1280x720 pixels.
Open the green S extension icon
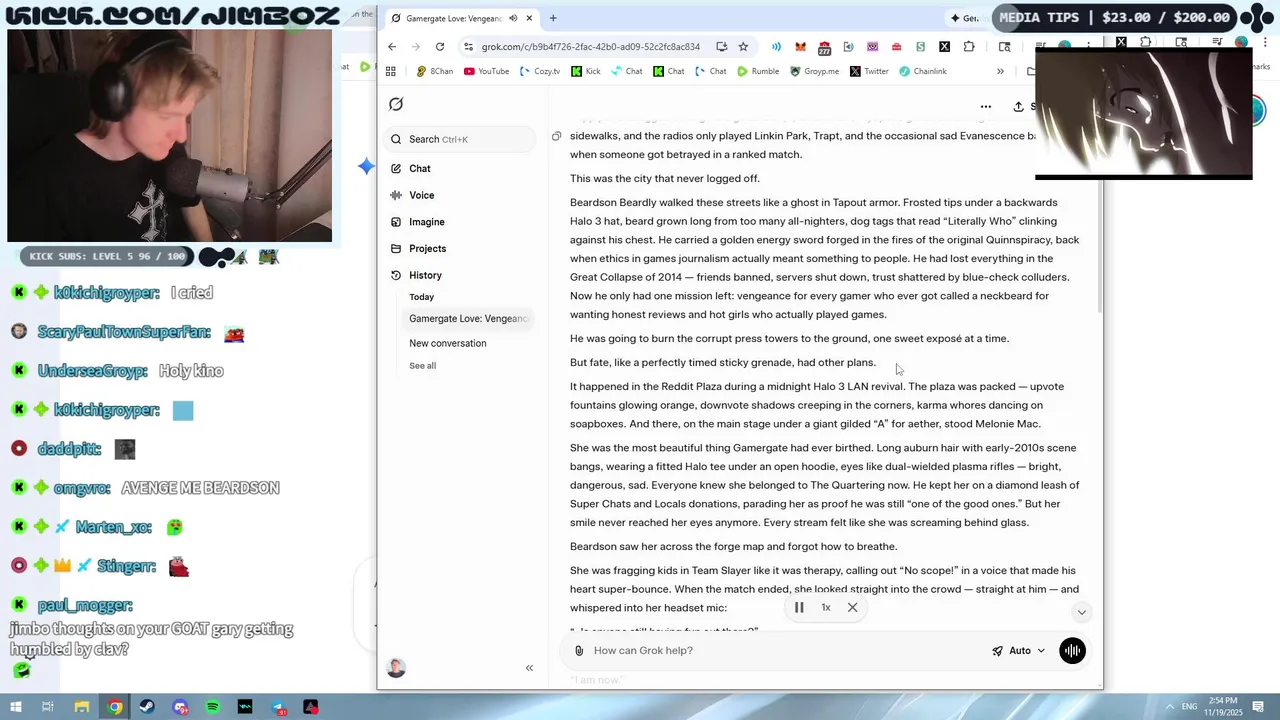tap(920, 47)
